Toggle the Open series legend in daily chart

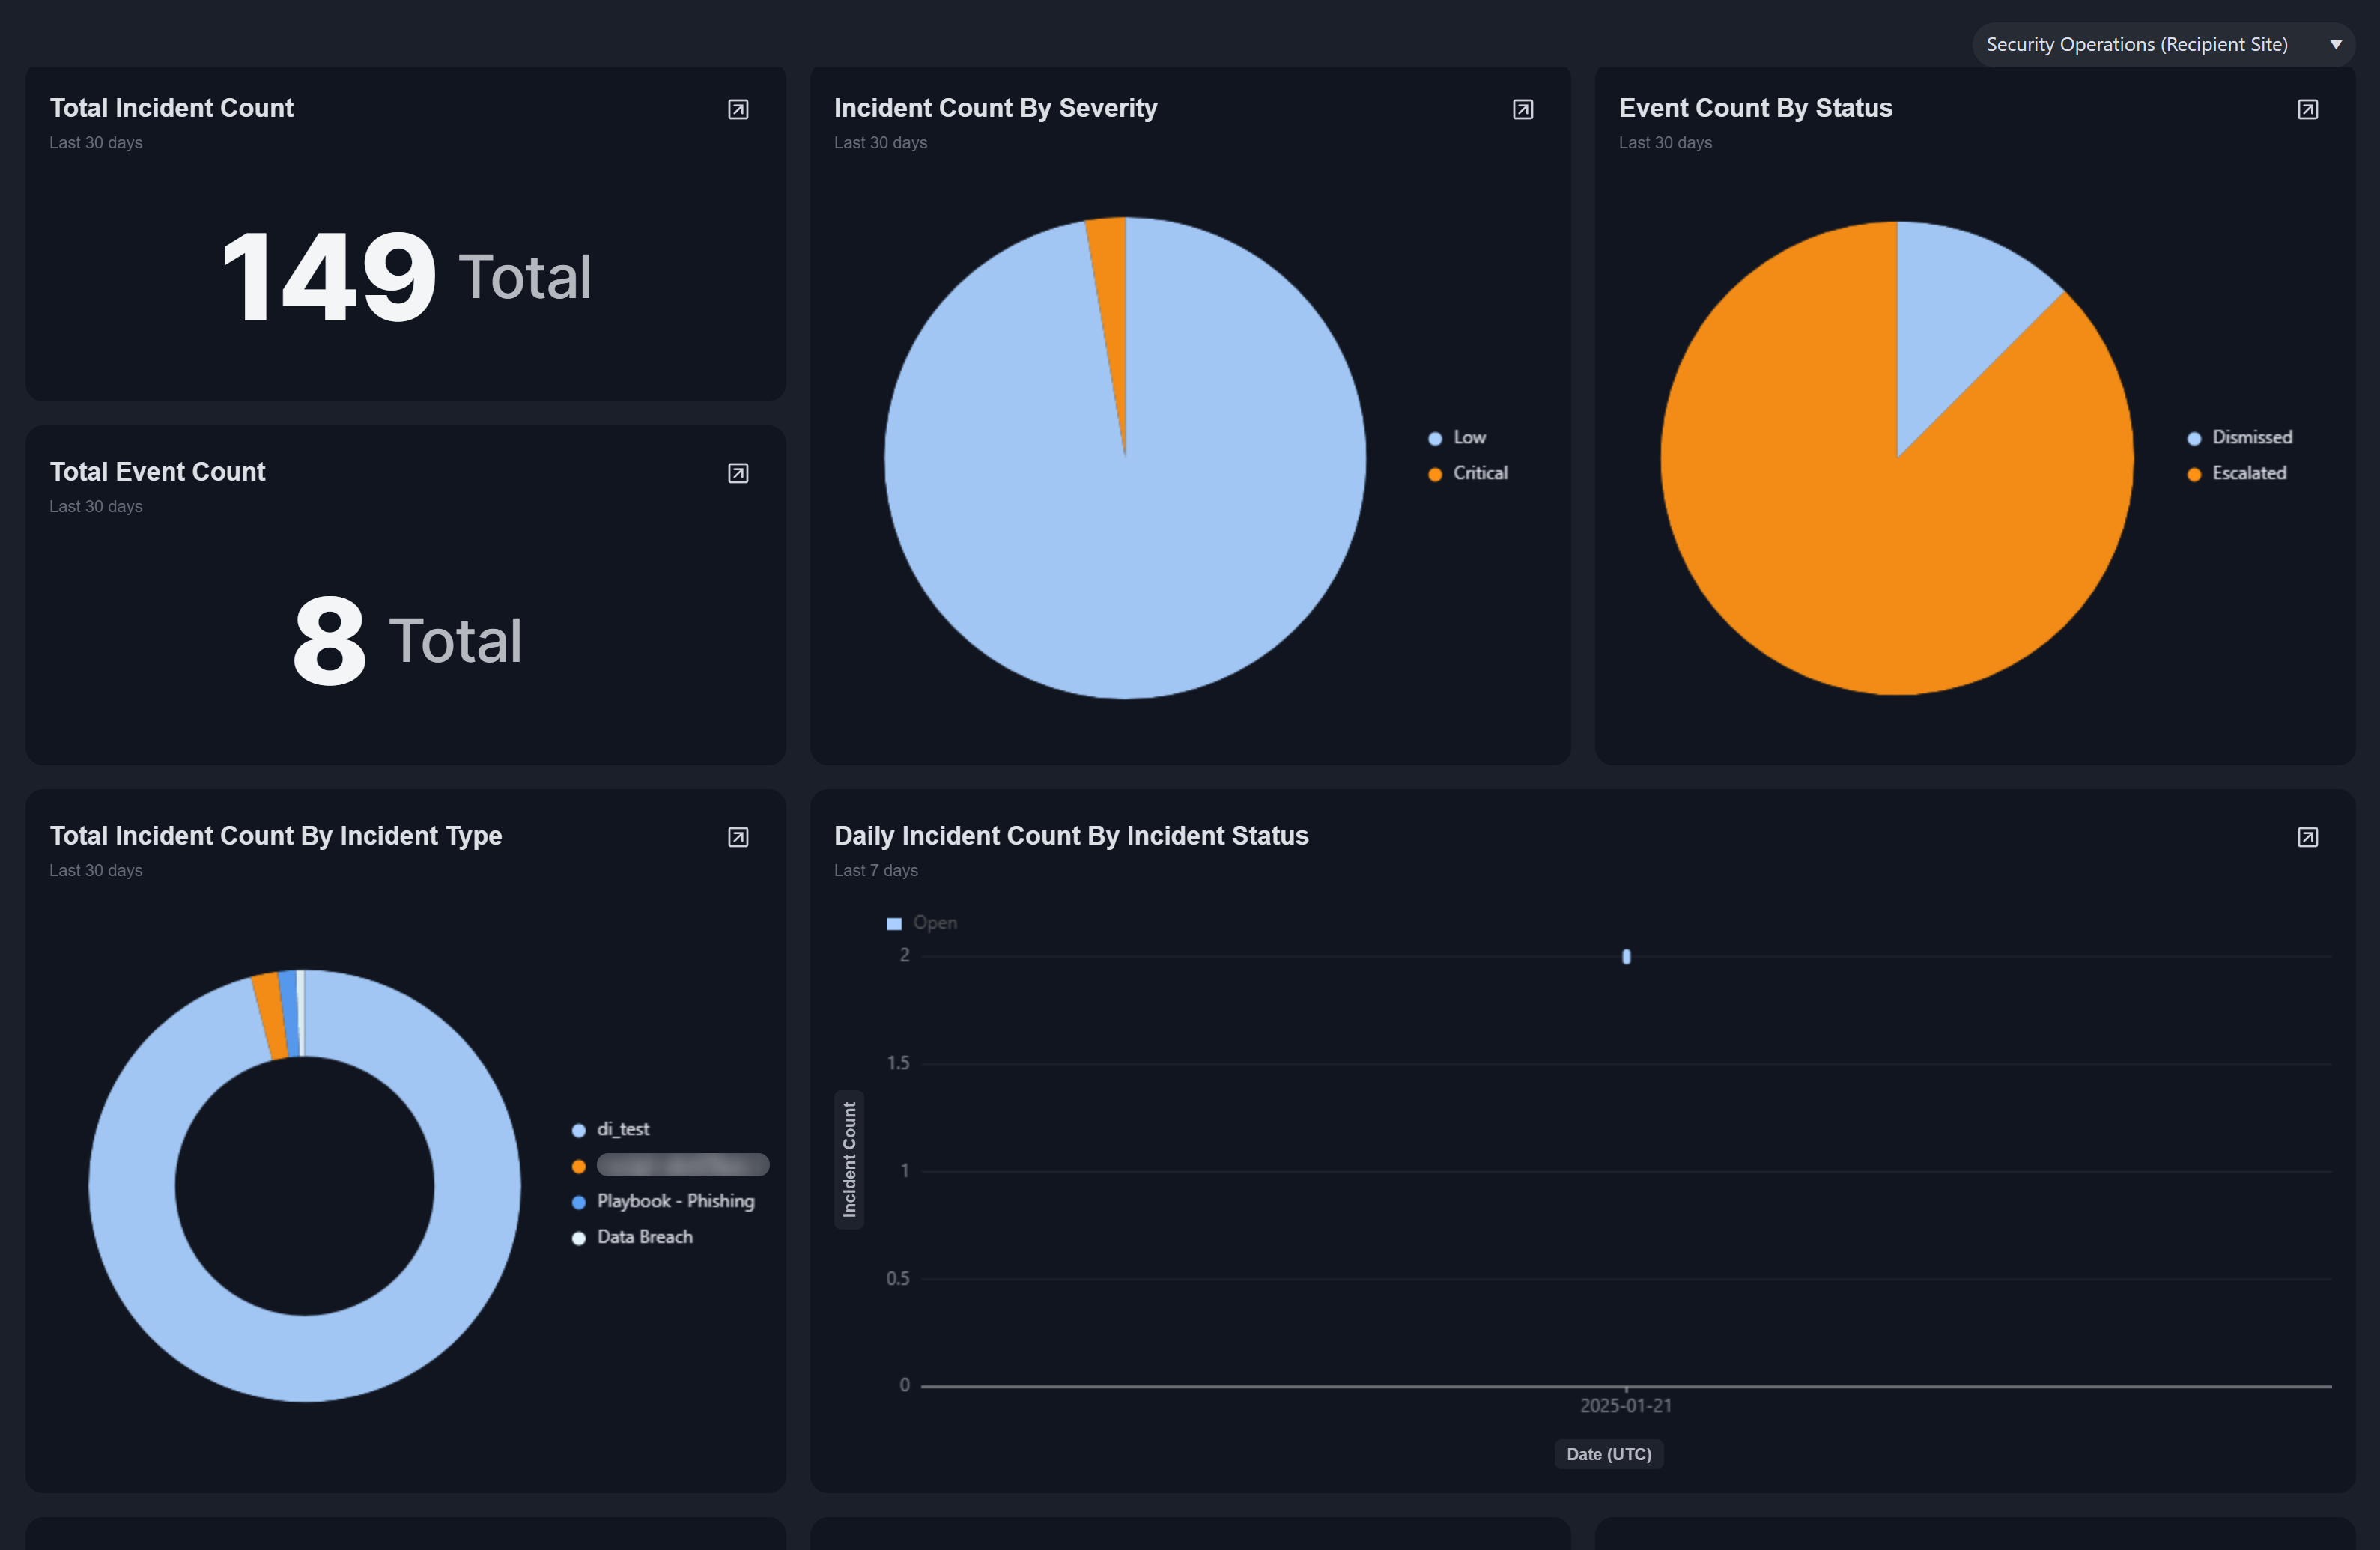point(933,923)
